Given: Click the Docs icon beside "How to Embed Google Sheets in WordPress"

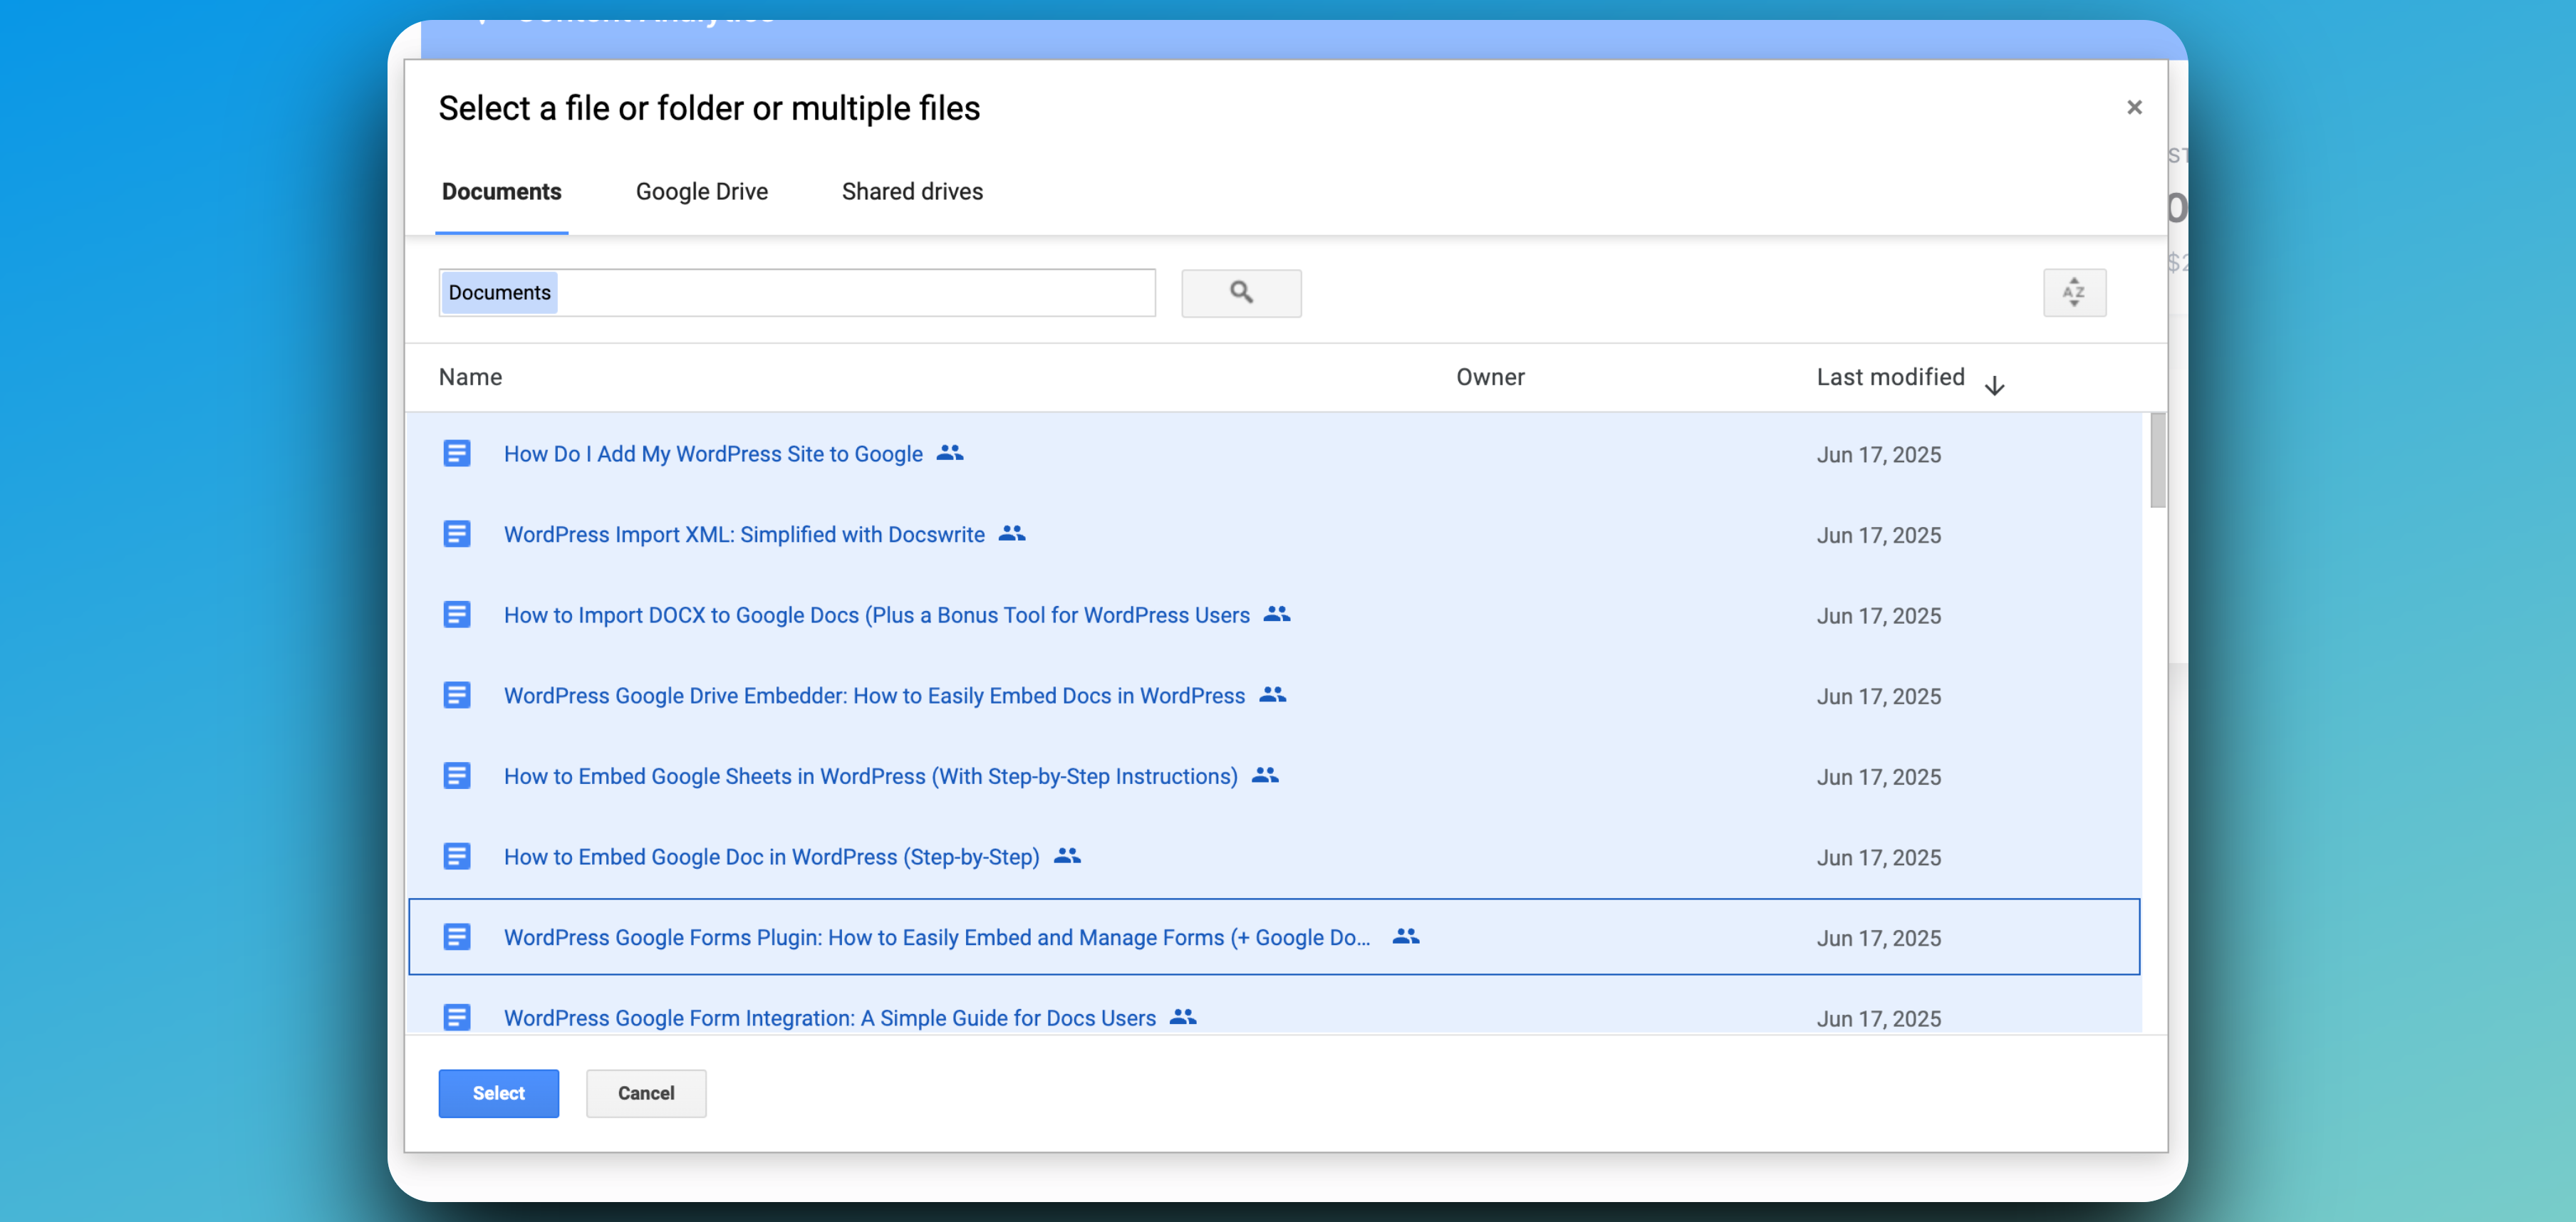Looking at the screenshot, I should pos(458,775).
